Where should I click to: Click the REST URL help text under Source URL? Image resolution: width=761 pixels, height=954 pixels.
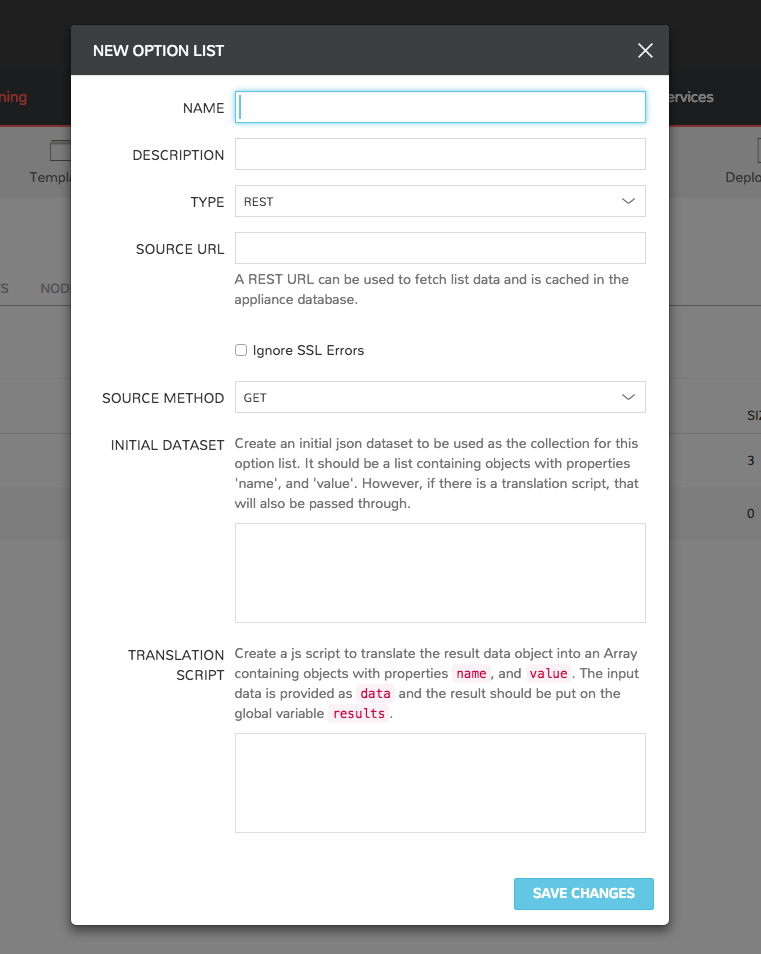pos(431,290)
